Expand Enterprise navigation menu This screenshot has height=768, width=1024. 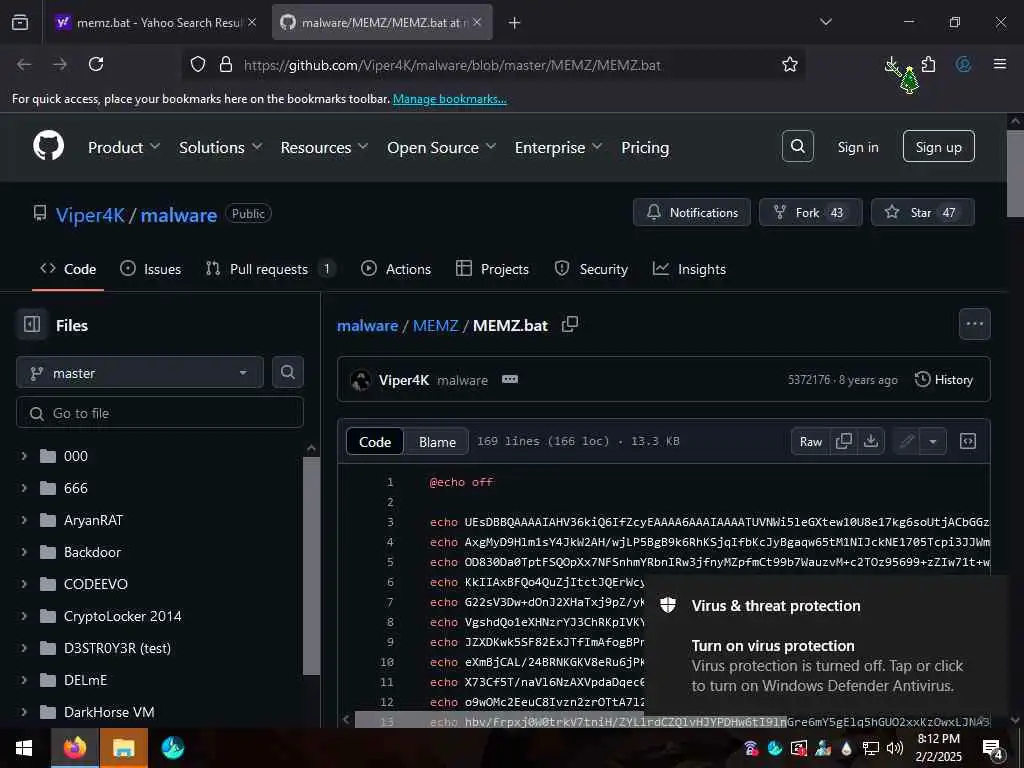point(558,148)
